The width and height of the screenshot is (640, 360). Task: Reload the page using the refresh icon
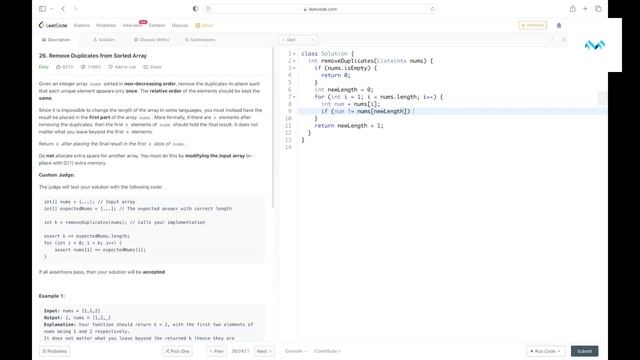coord(432,9)
